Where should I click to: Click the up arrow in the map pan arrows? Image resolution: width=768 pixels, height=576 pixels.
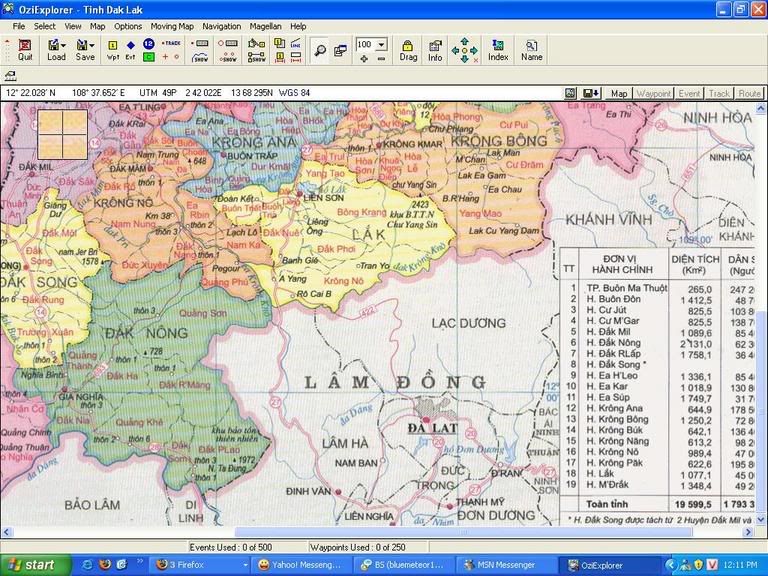pos(464,41)
